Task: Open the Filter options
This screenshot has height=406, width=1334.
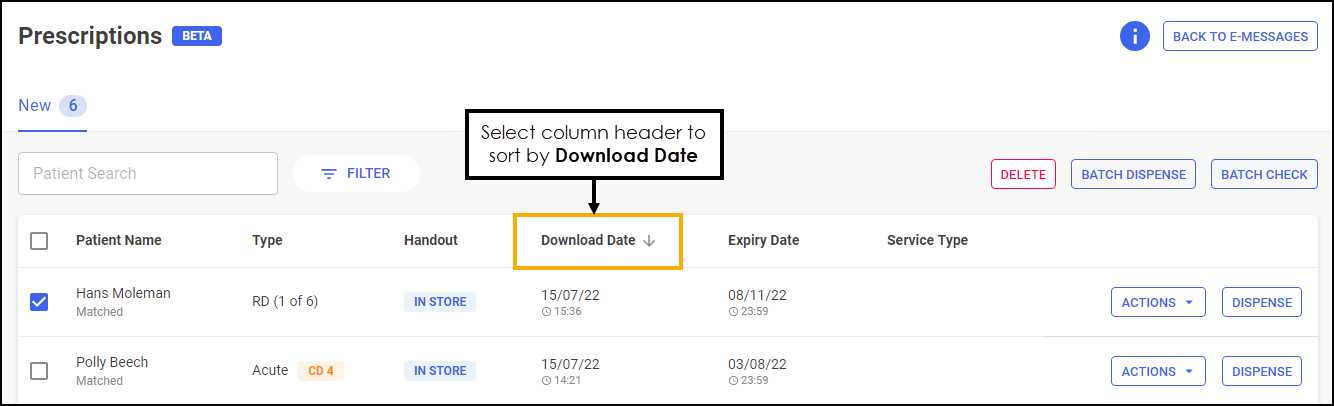Action: [356, 174]
